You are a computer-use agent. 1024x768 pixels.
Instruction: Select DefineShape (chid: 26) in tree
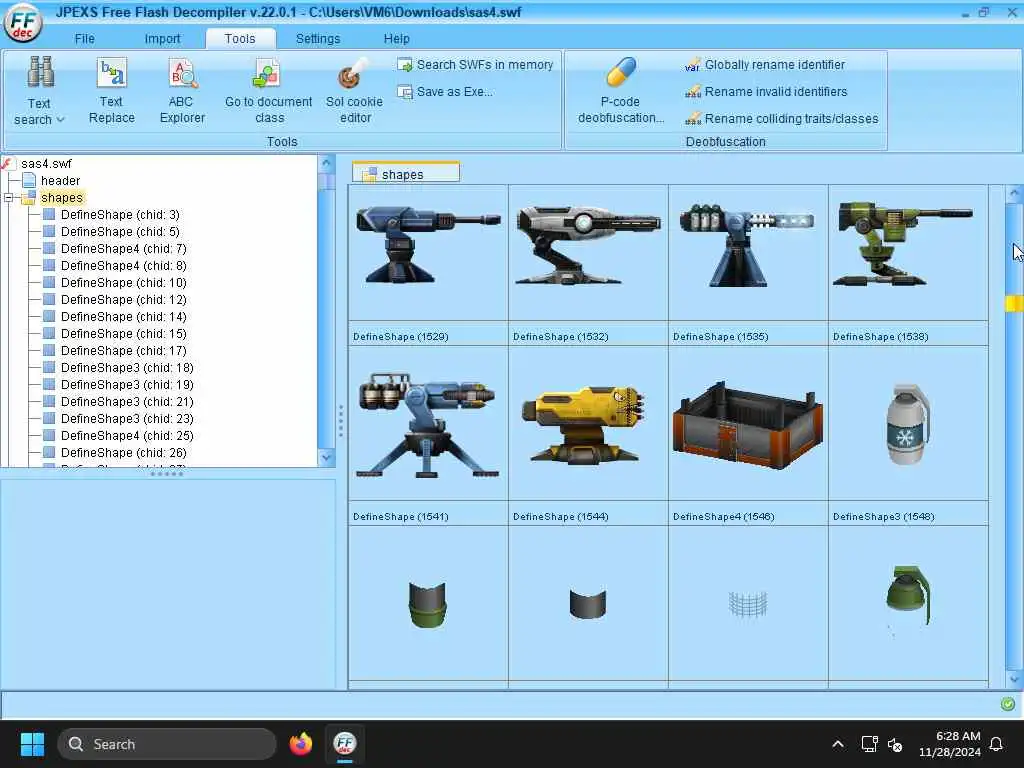click(123, 452)
